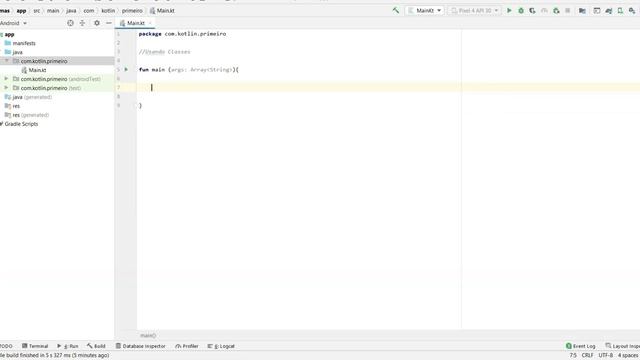The width and height of the screenshot is (640, 360).
Task: Click the 'main' breadcrumb
Action: pyautogui.click(x=53, y=11)
